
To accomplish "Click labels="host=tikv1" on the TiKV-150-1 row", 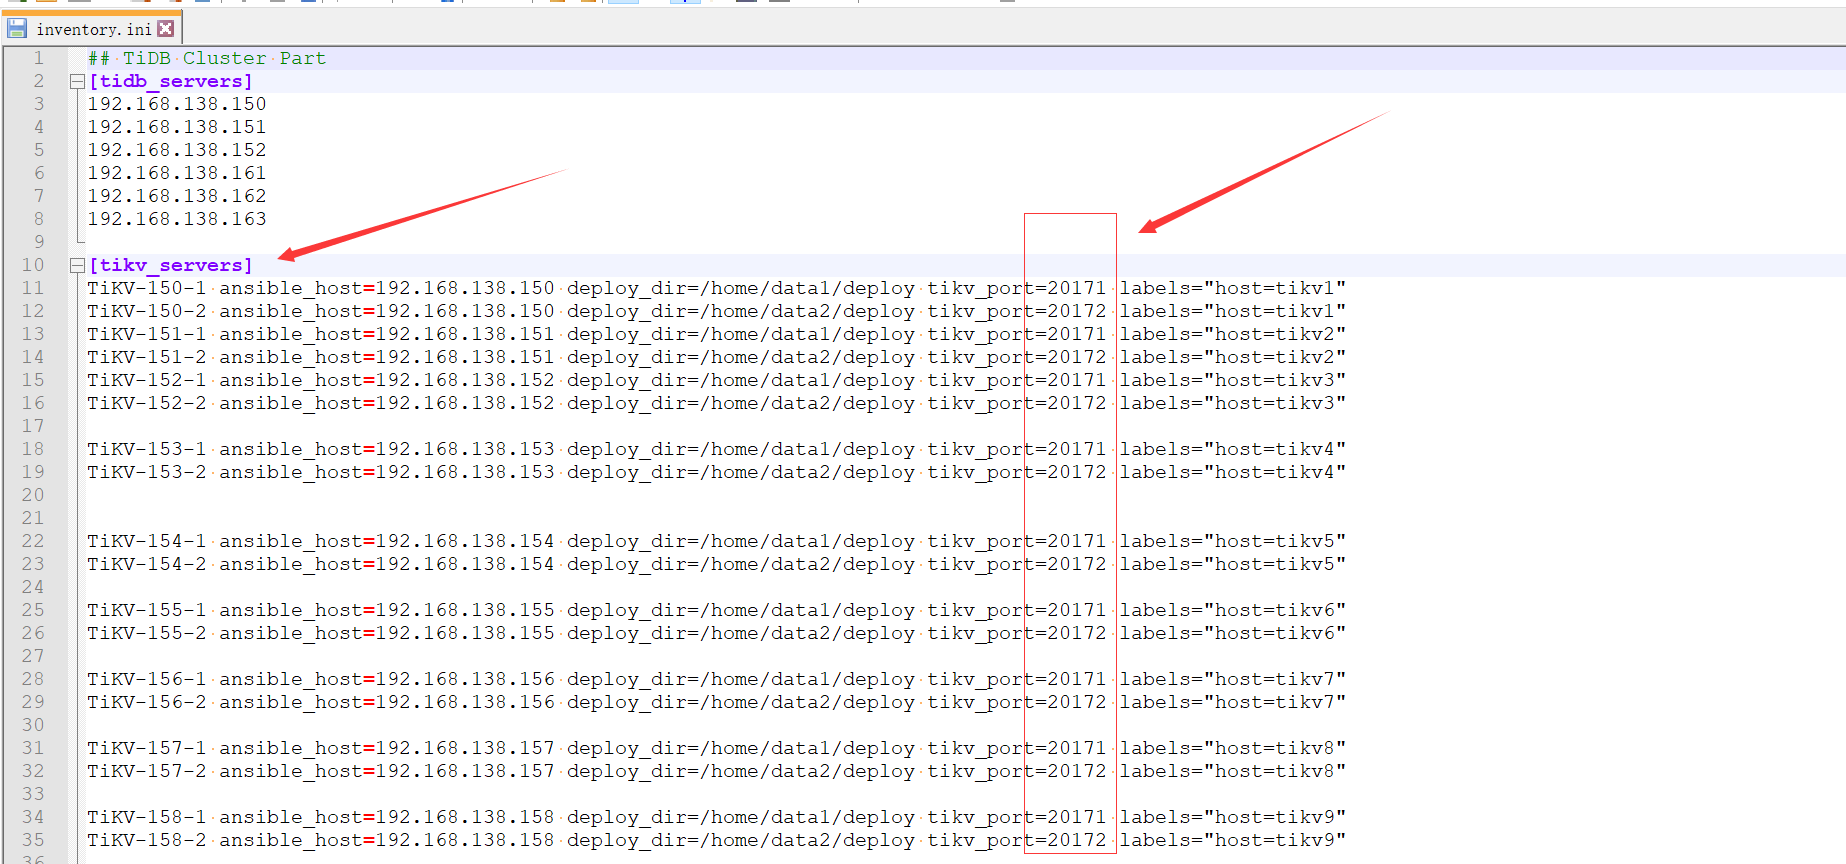I will click(x=1233, y=288).
